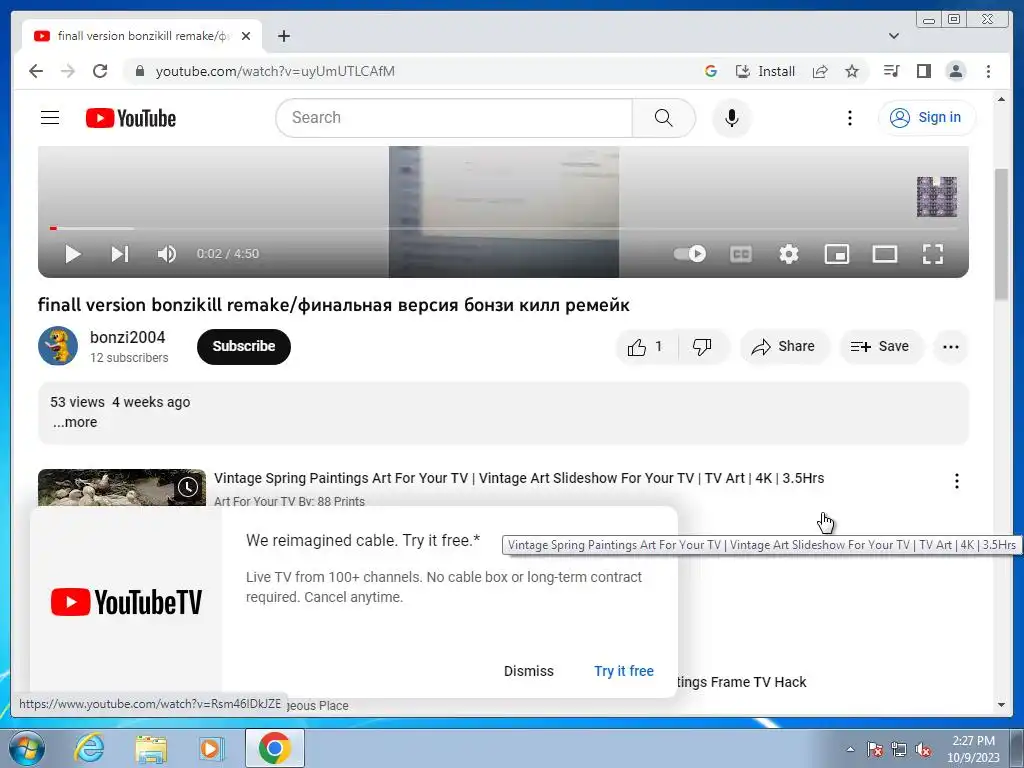This screenshot has height=768, width=1024.
Task: Click the address bar URL
Action: [275, 71]
